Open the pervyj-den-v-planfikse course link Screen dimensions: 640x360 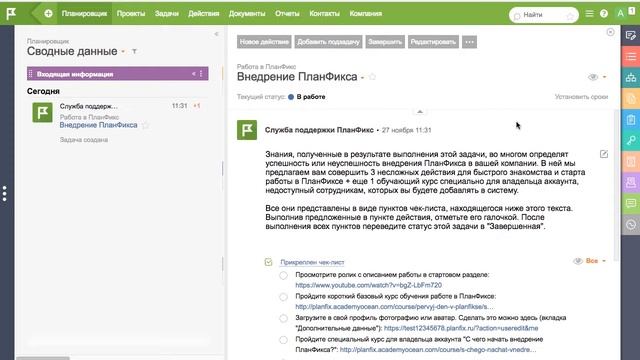point(395,307)
